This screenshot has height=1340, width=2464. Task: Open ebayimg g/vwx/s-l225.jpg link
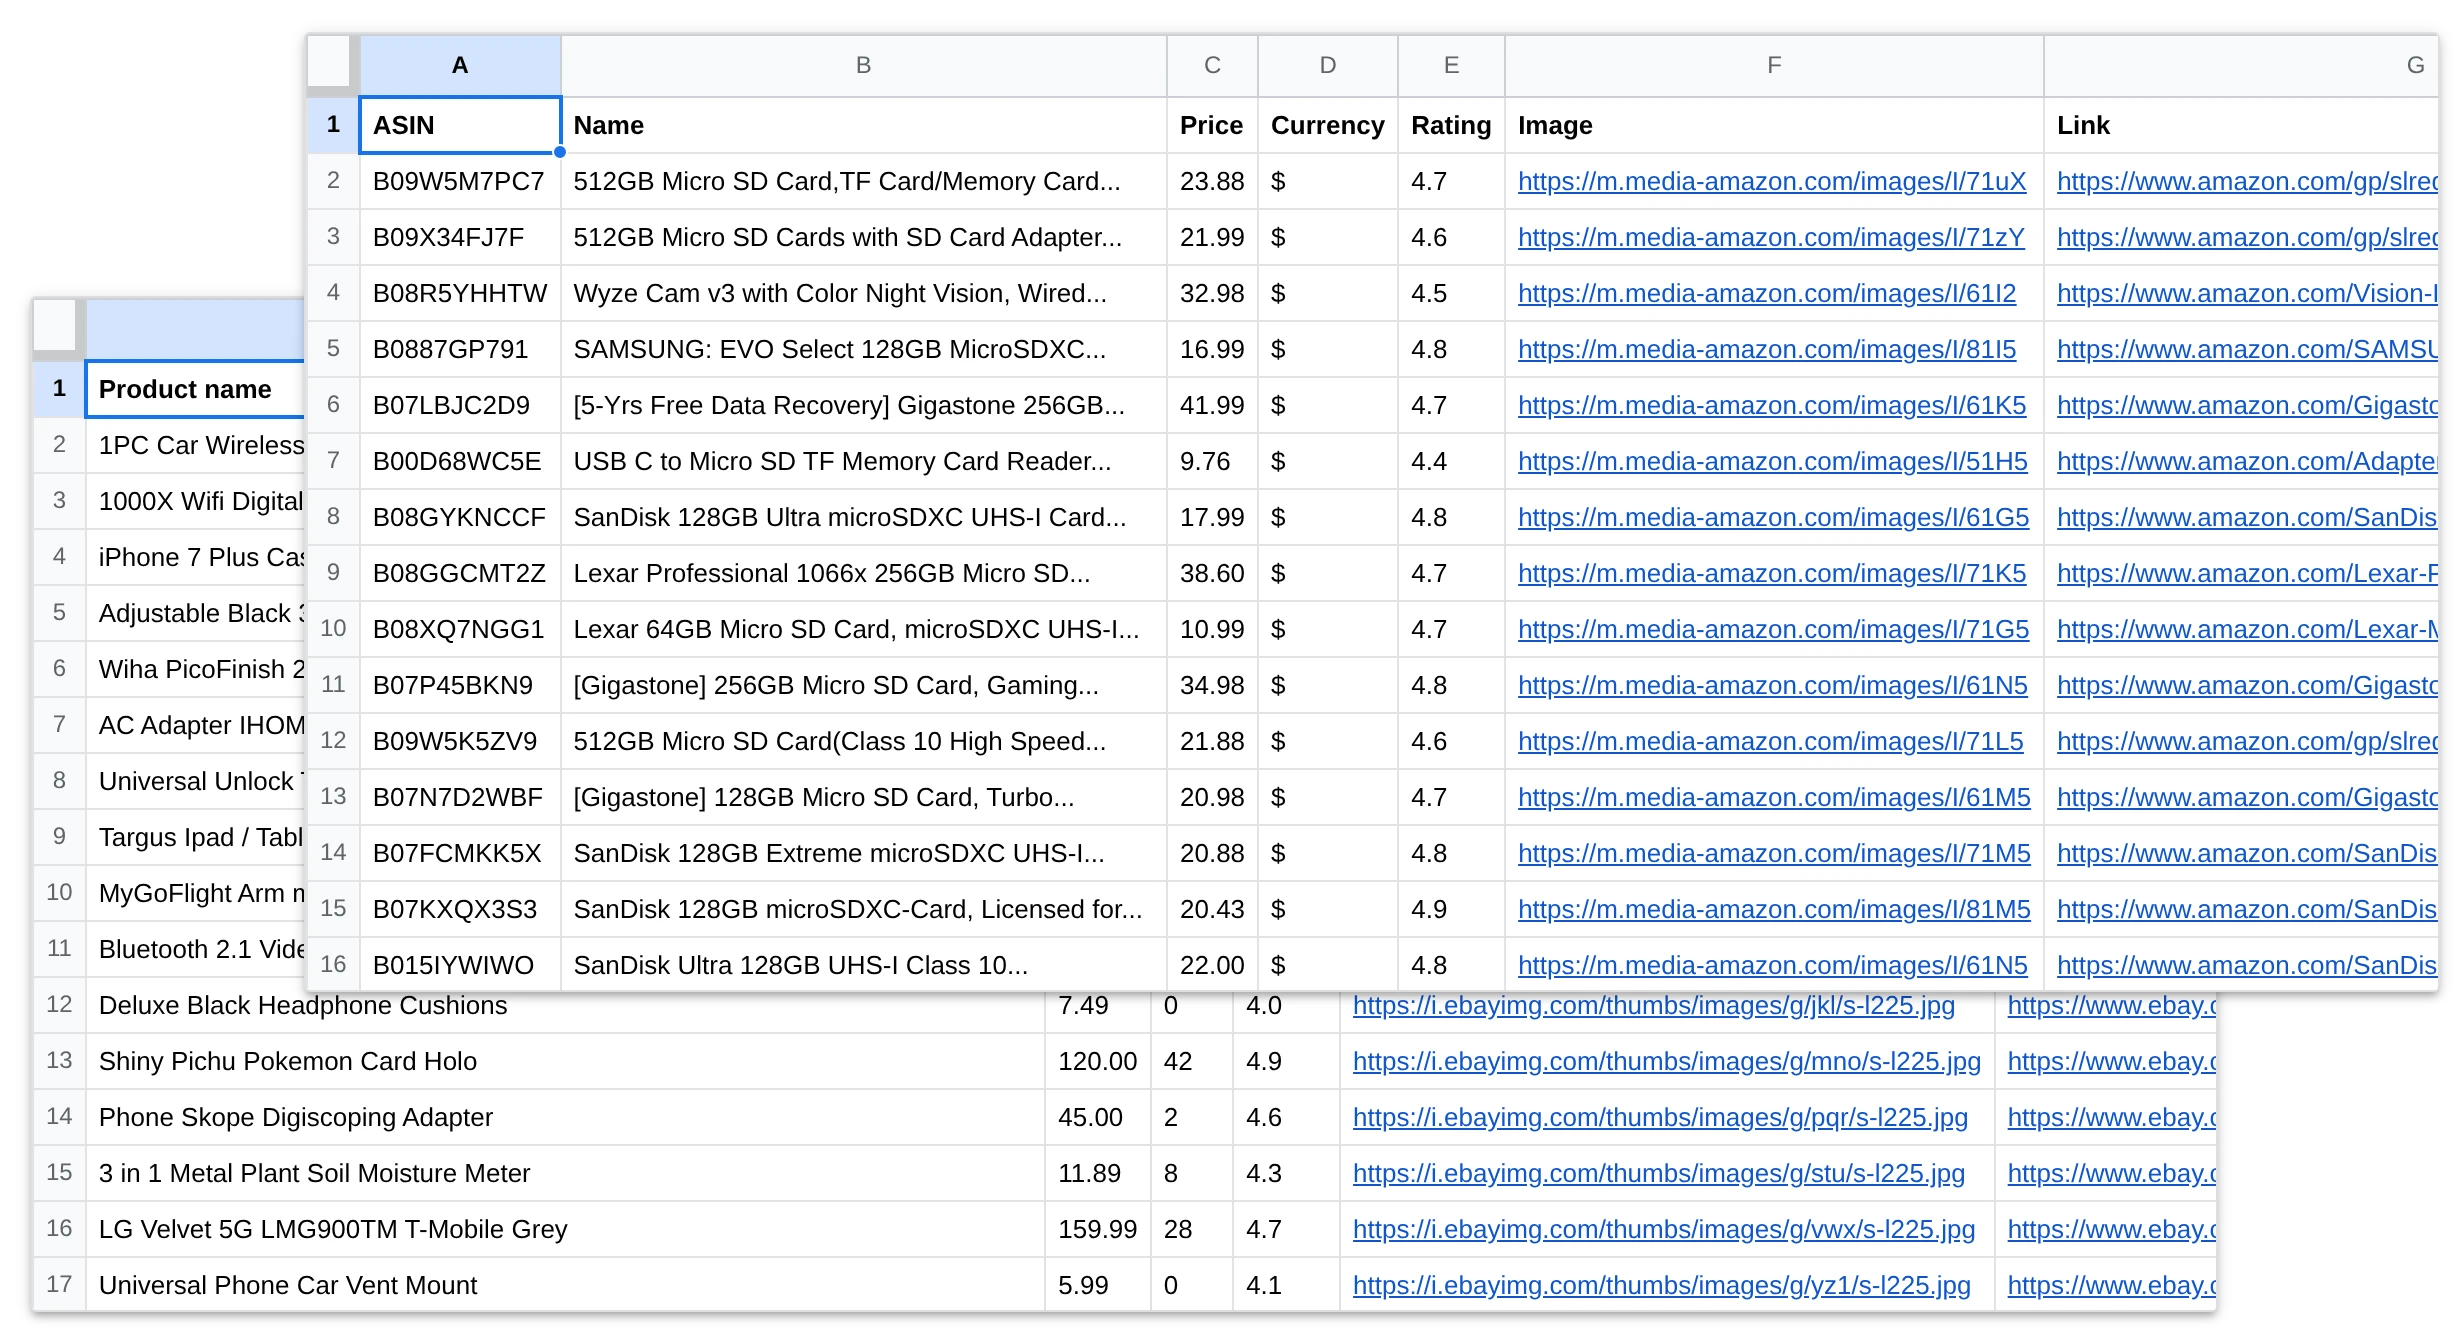pyautogui.click(x=1664, y=1229)
